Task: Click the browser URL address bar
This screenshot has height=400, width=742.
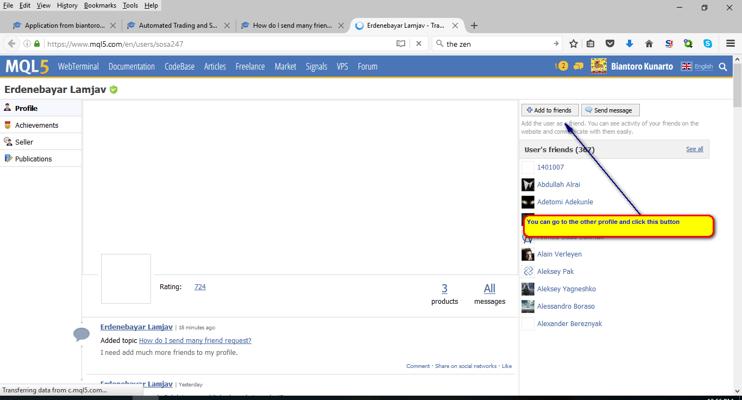Action: tap(220, 44)
